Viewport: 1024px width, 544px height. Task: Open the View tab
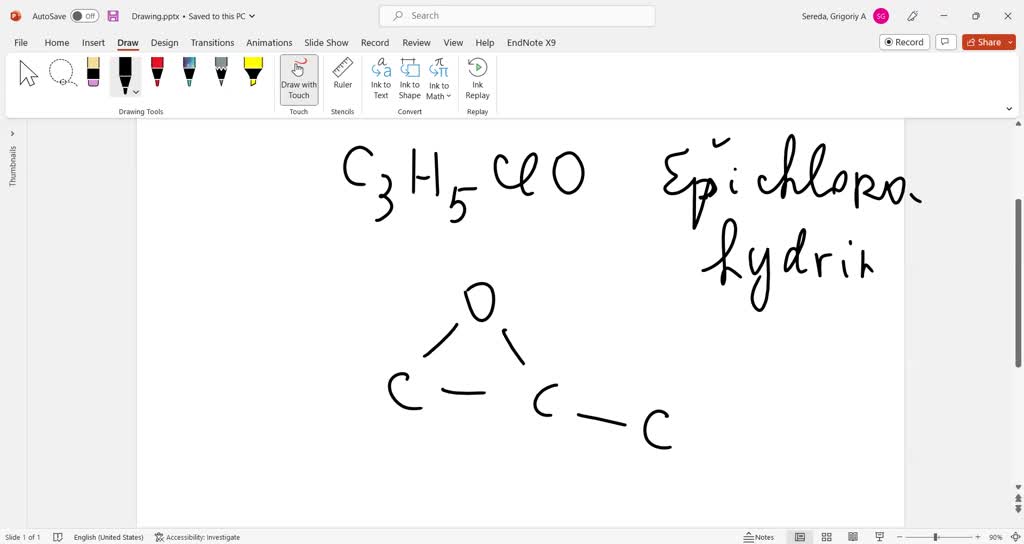[x=453, y=42]
